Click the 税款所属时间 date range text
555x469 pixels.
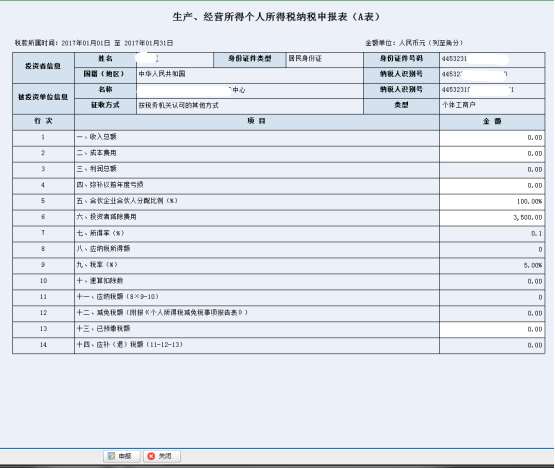pyautogui.click(x=94, y=43)
